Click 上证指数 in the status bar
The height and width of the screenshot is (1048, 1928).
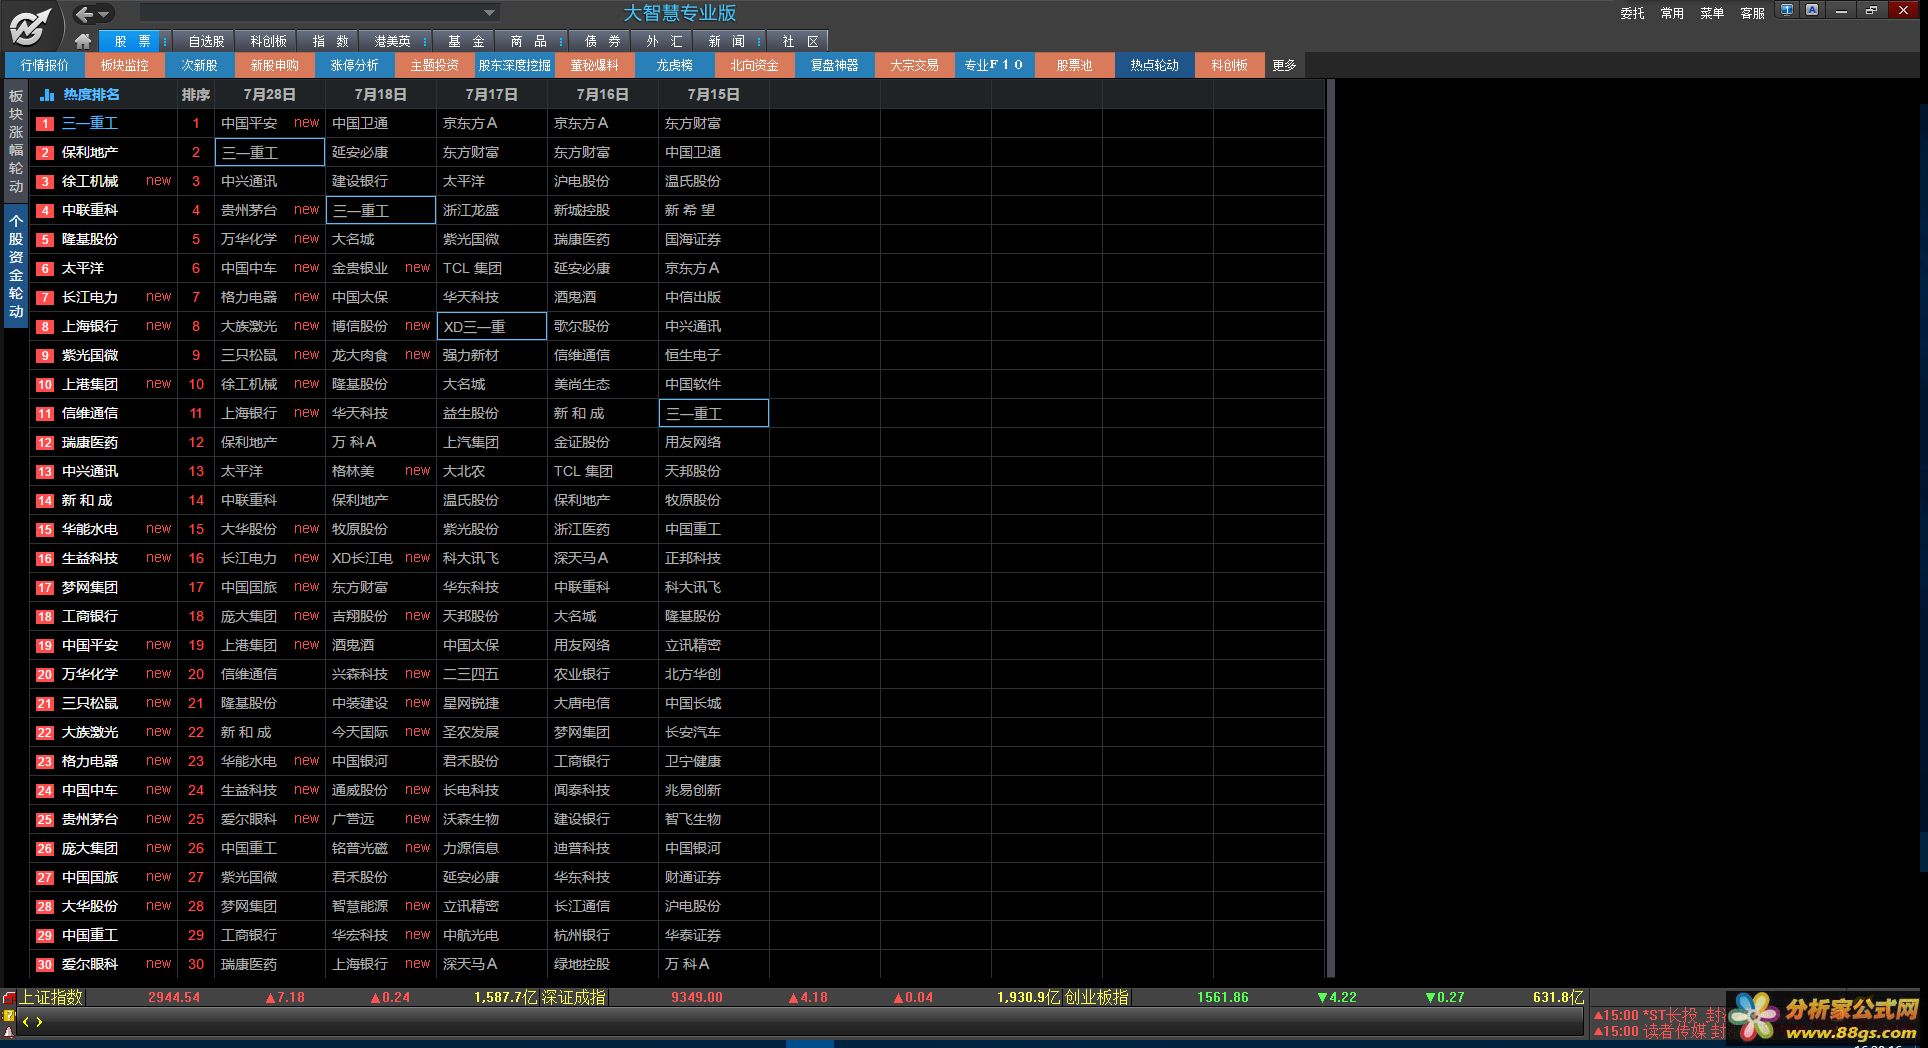click(x=51, y=997)
